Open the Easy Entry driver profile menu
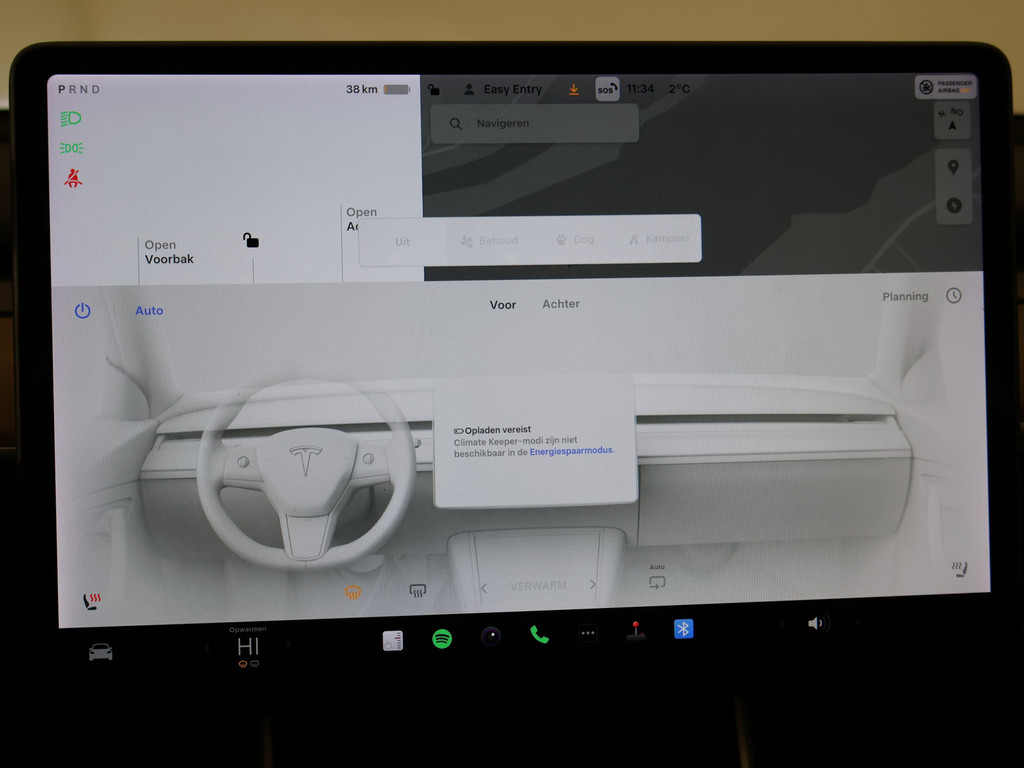The width and height of the screenshot is (1024, 768). pos(503,89)
